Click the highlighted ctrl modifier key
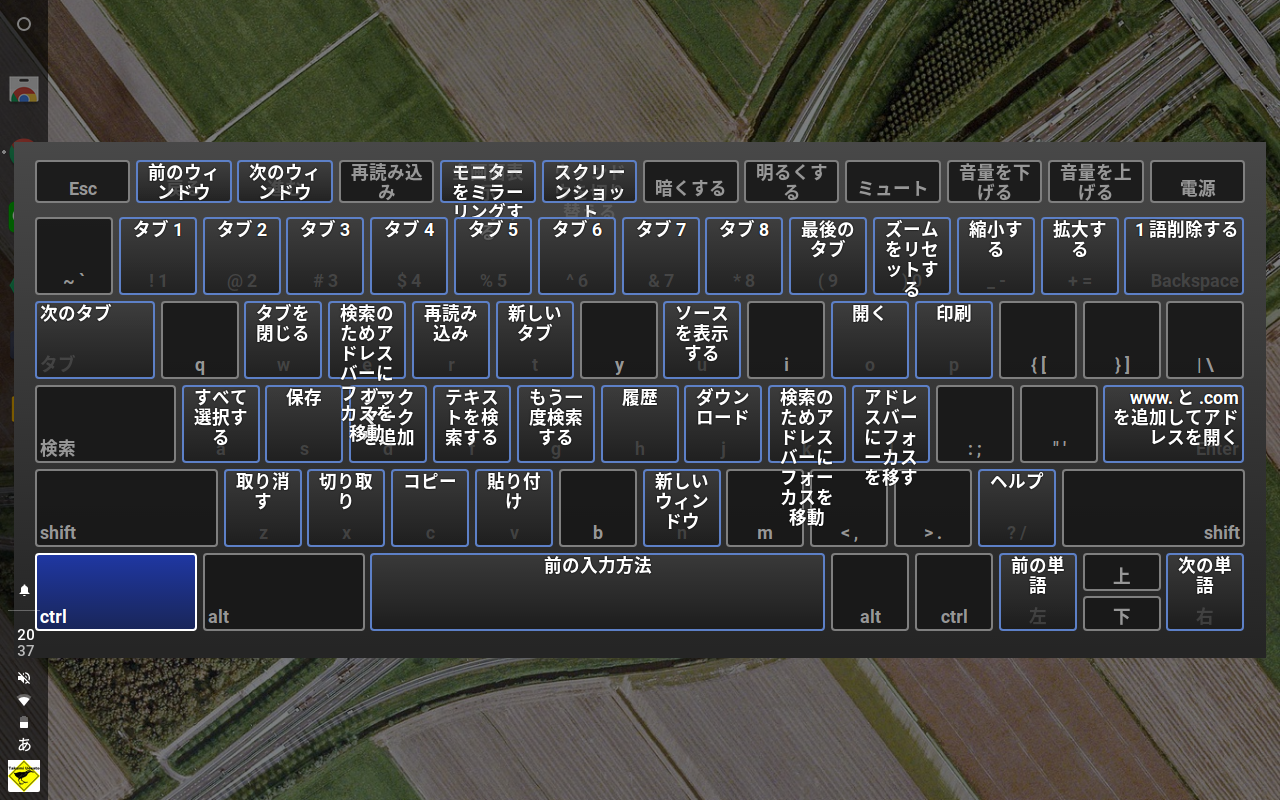This screenshot has height=800, width=1280. tap(116, 592)
